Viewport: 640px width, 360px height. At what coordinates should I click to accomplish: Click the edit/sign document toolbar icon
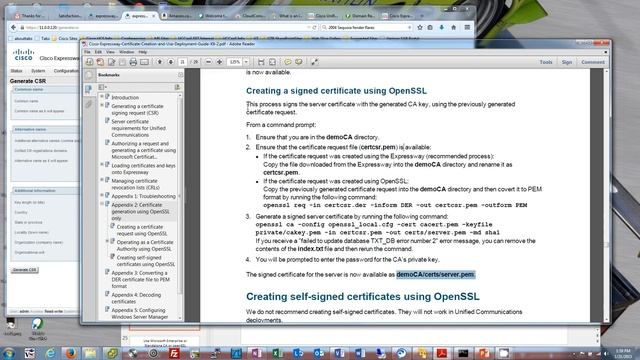click(x=111, y=62)
